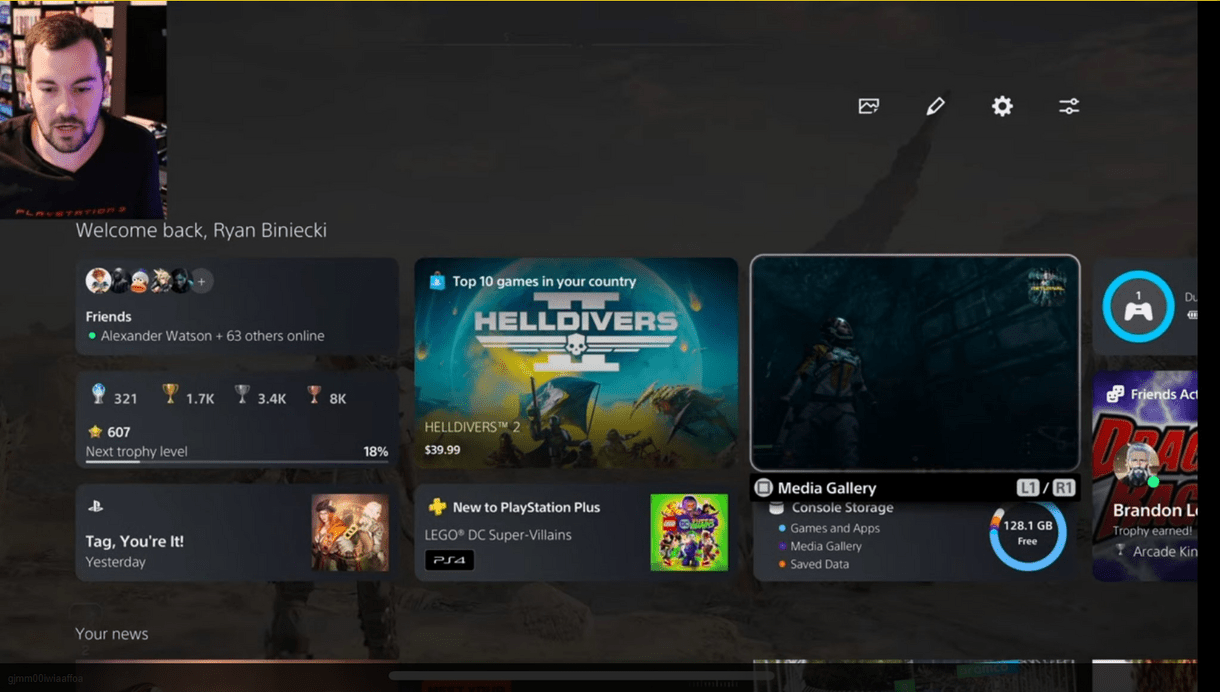Click the Next trophy level progress bar

(237, 462)
